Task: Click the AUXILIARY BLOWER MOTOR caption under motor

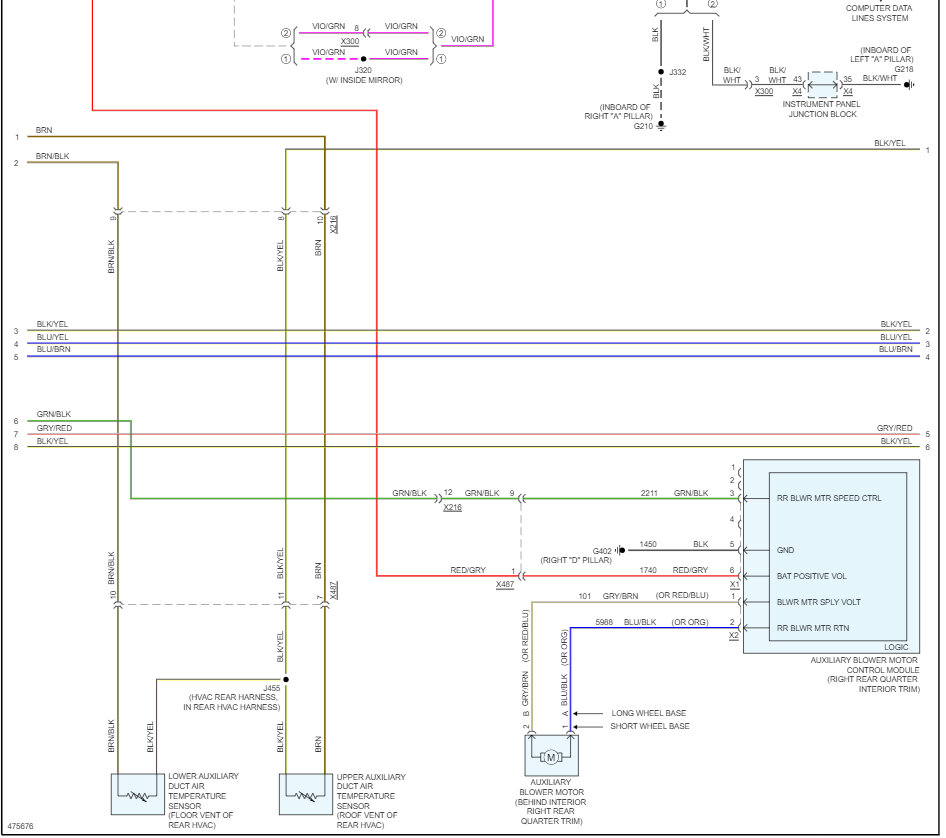Action: tap(550, 802)
